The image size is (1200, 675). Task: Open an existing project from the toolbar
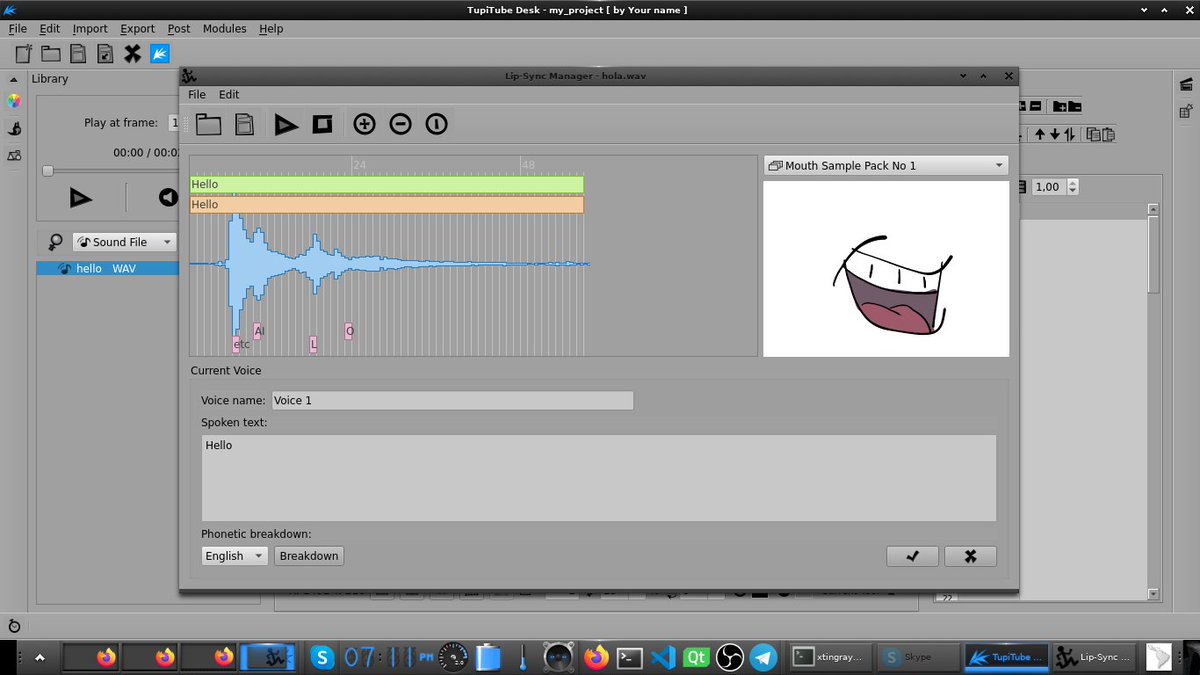50,53
